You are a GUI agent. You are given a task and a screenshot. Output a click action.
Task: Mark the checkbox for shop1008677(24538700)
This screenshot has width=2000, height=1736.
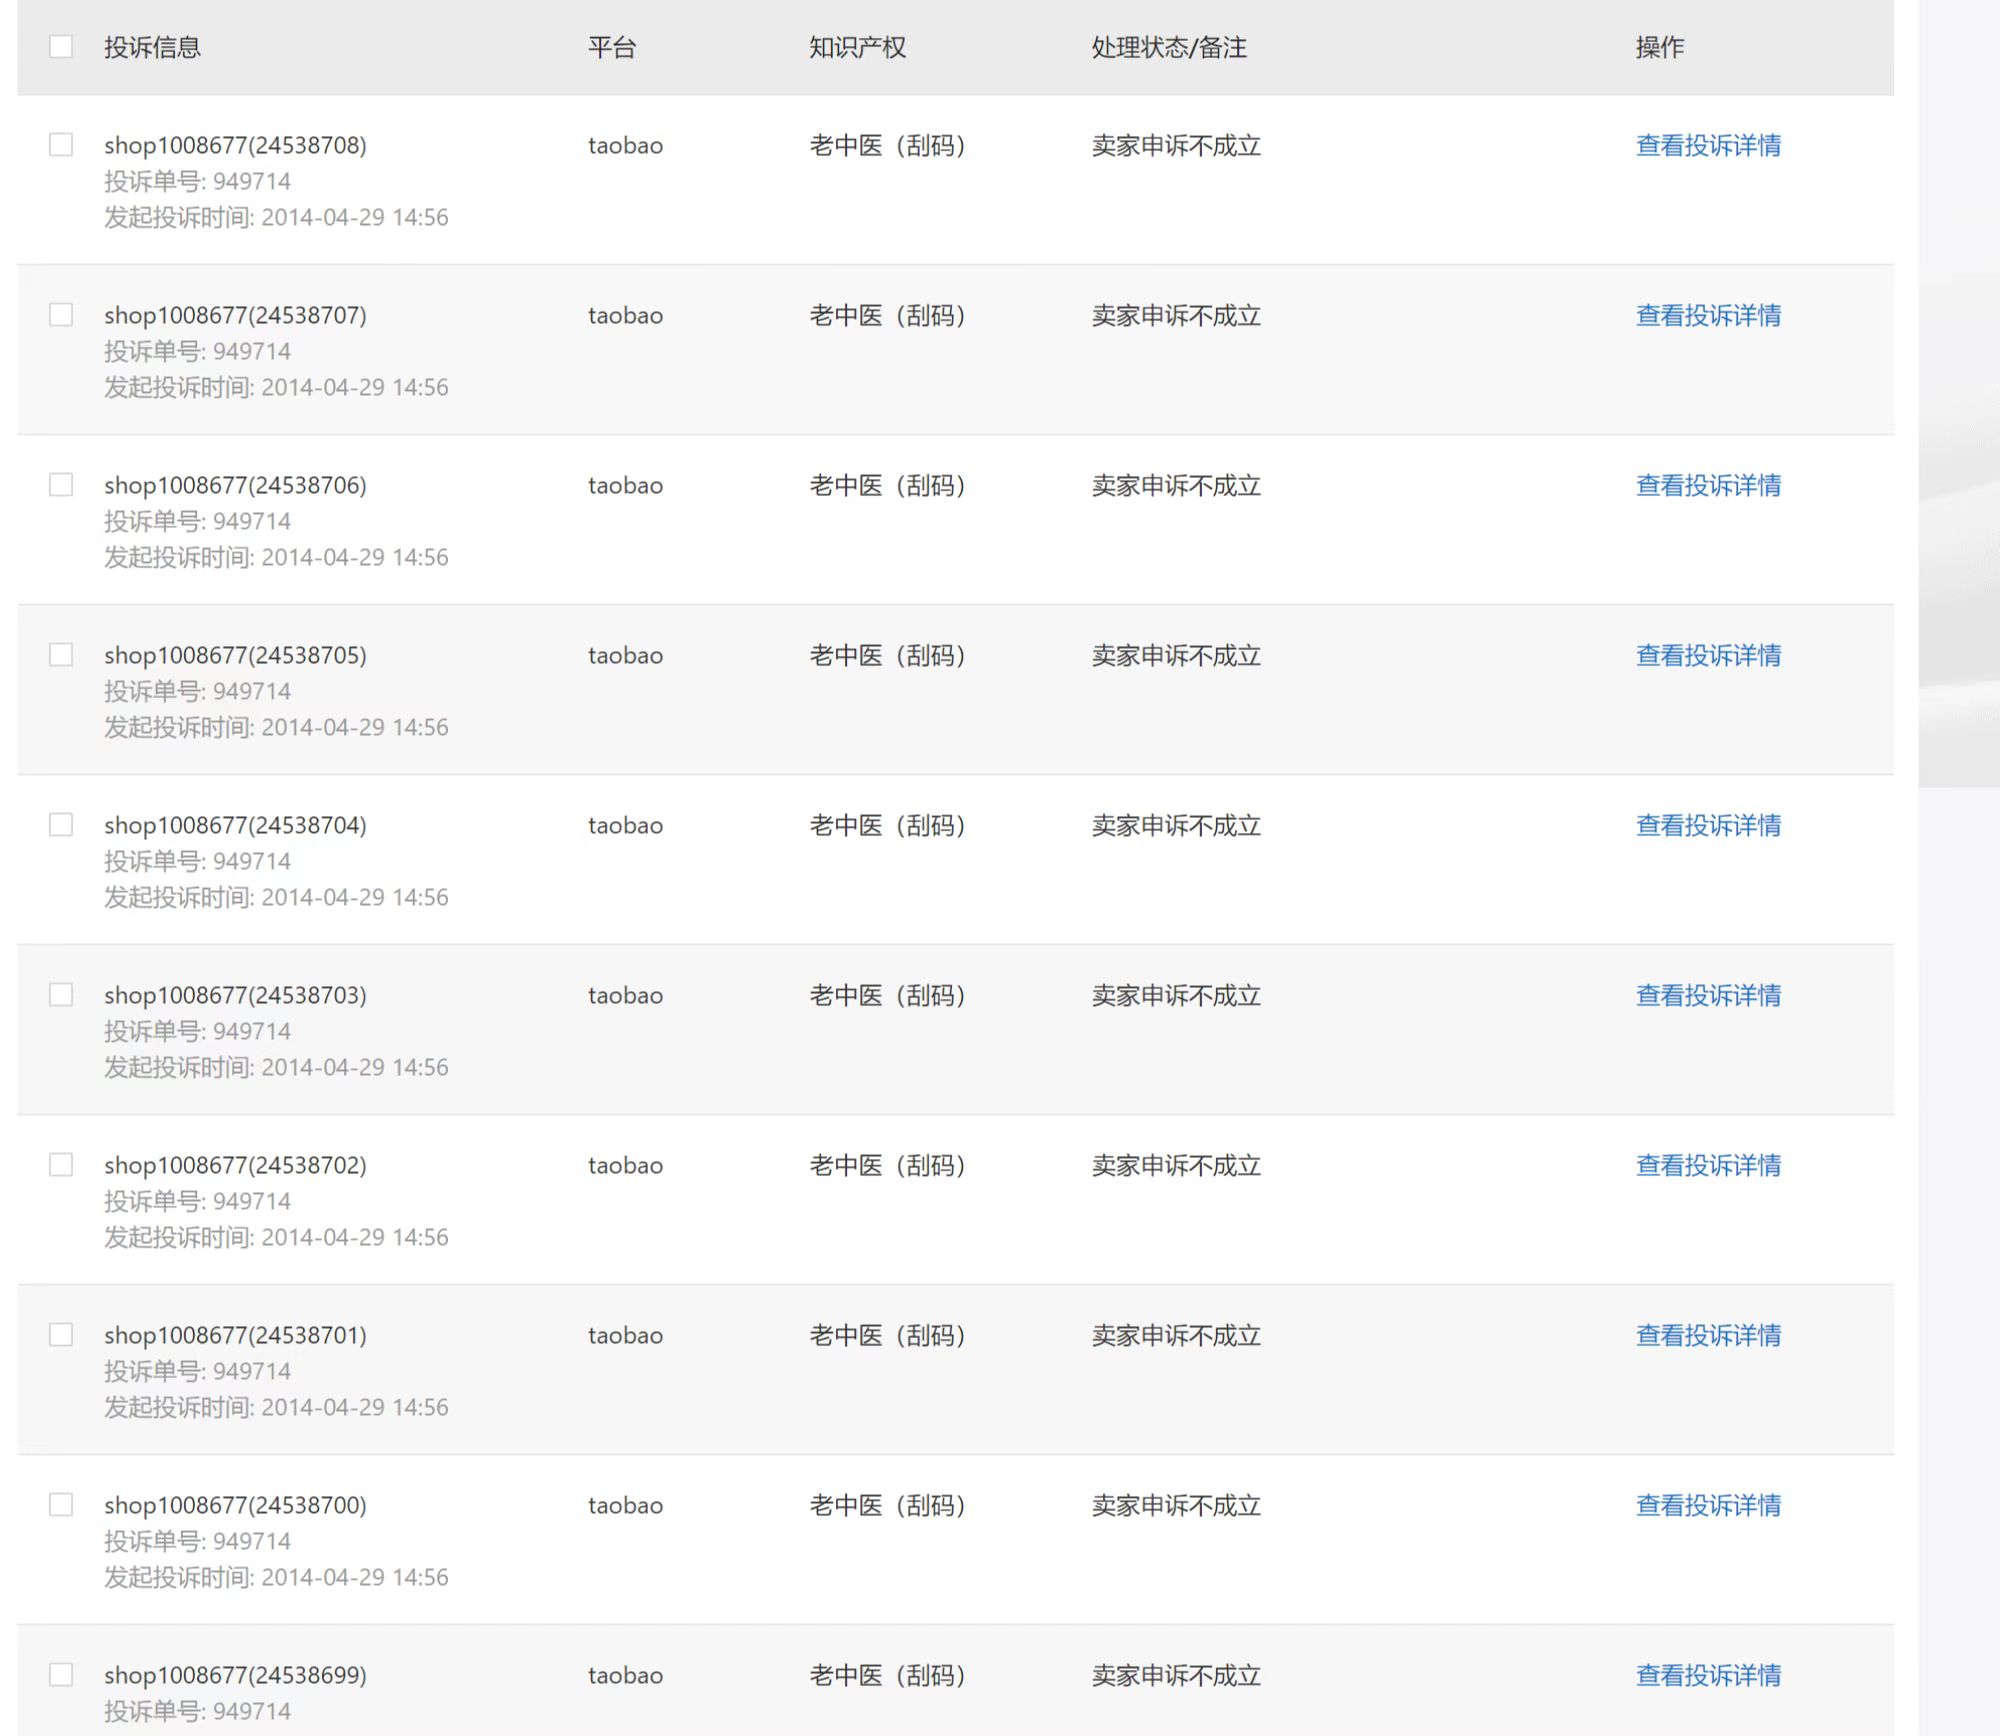61,1505
